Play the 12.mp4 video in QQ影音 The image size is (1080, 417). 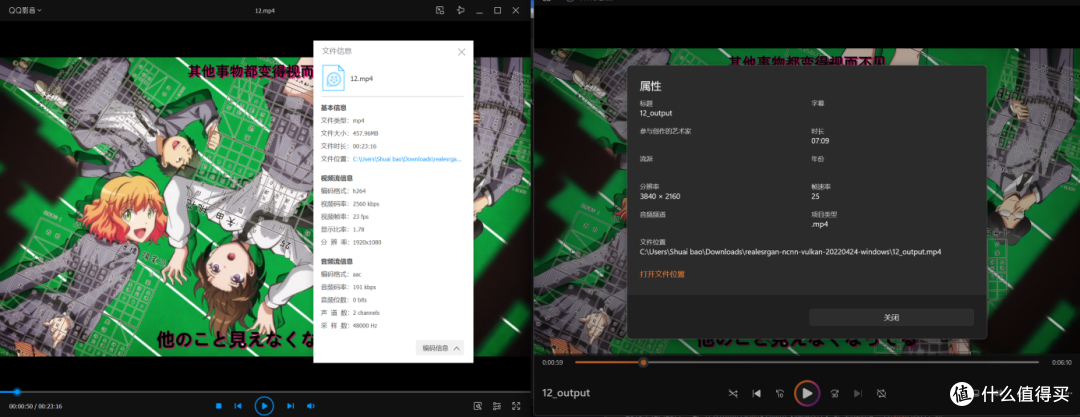(x=264, y=405)
